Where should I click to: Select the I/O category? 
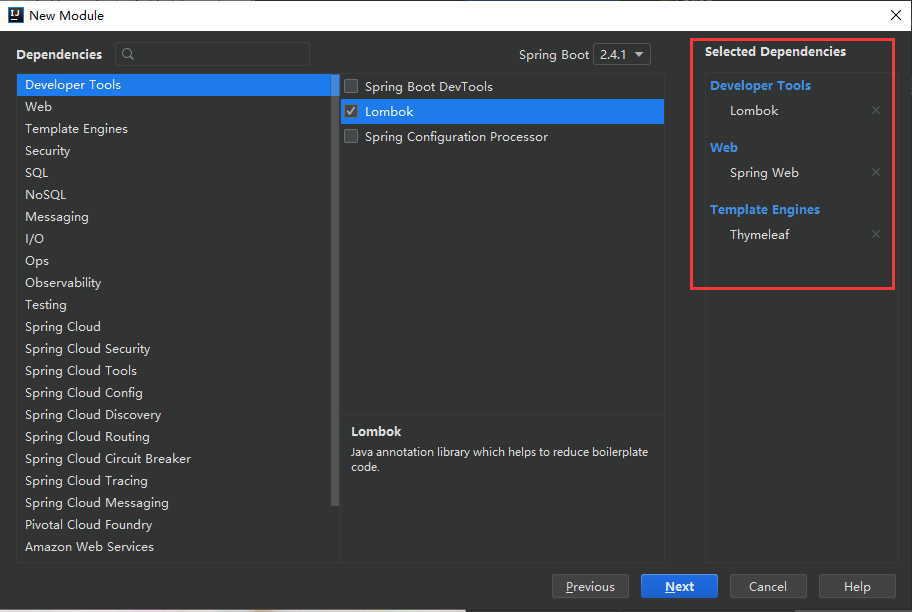173,239
